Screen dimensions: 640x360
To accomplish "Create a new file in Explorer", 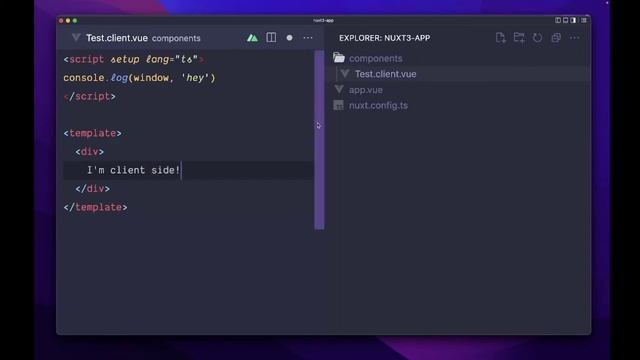I will 500,38.
